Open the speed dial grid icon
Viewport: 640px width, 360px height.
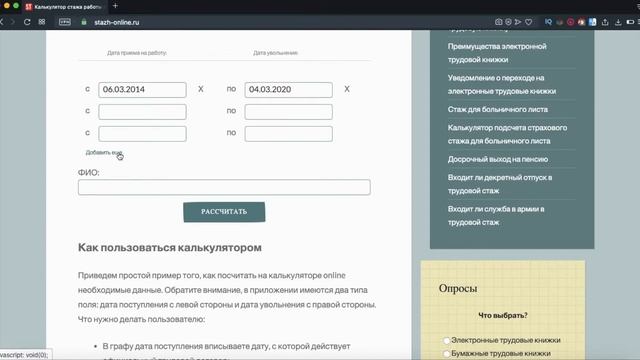point(42,22)
